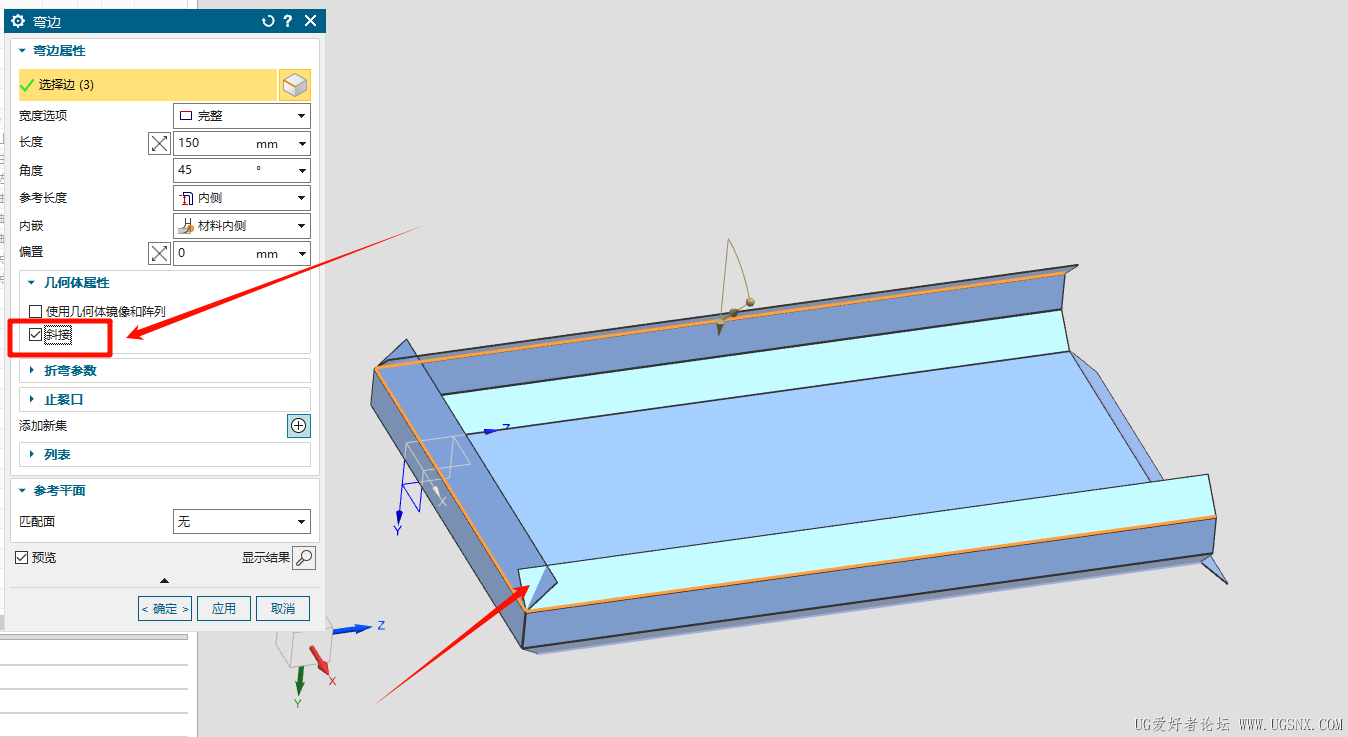Open the 偏置 mm unit dropdown arrow
Image resolution: width=1348 pixels, height=737 pixels.
[302, 254]
